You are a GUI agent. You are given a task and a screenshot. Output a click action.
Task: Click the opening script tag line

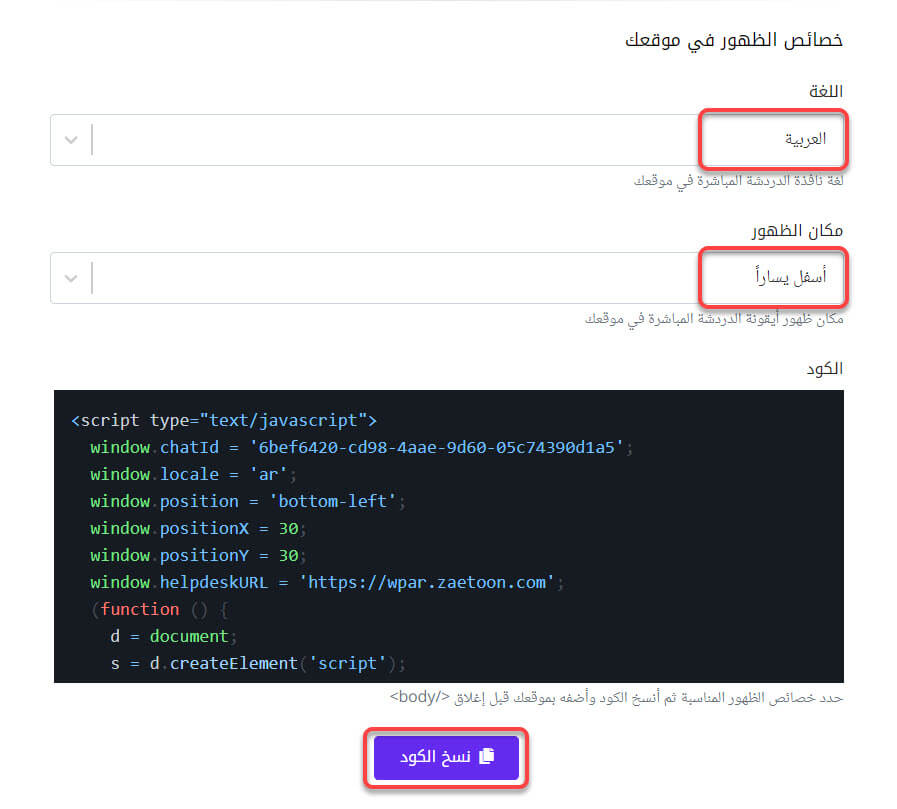(x=223, y=420)
